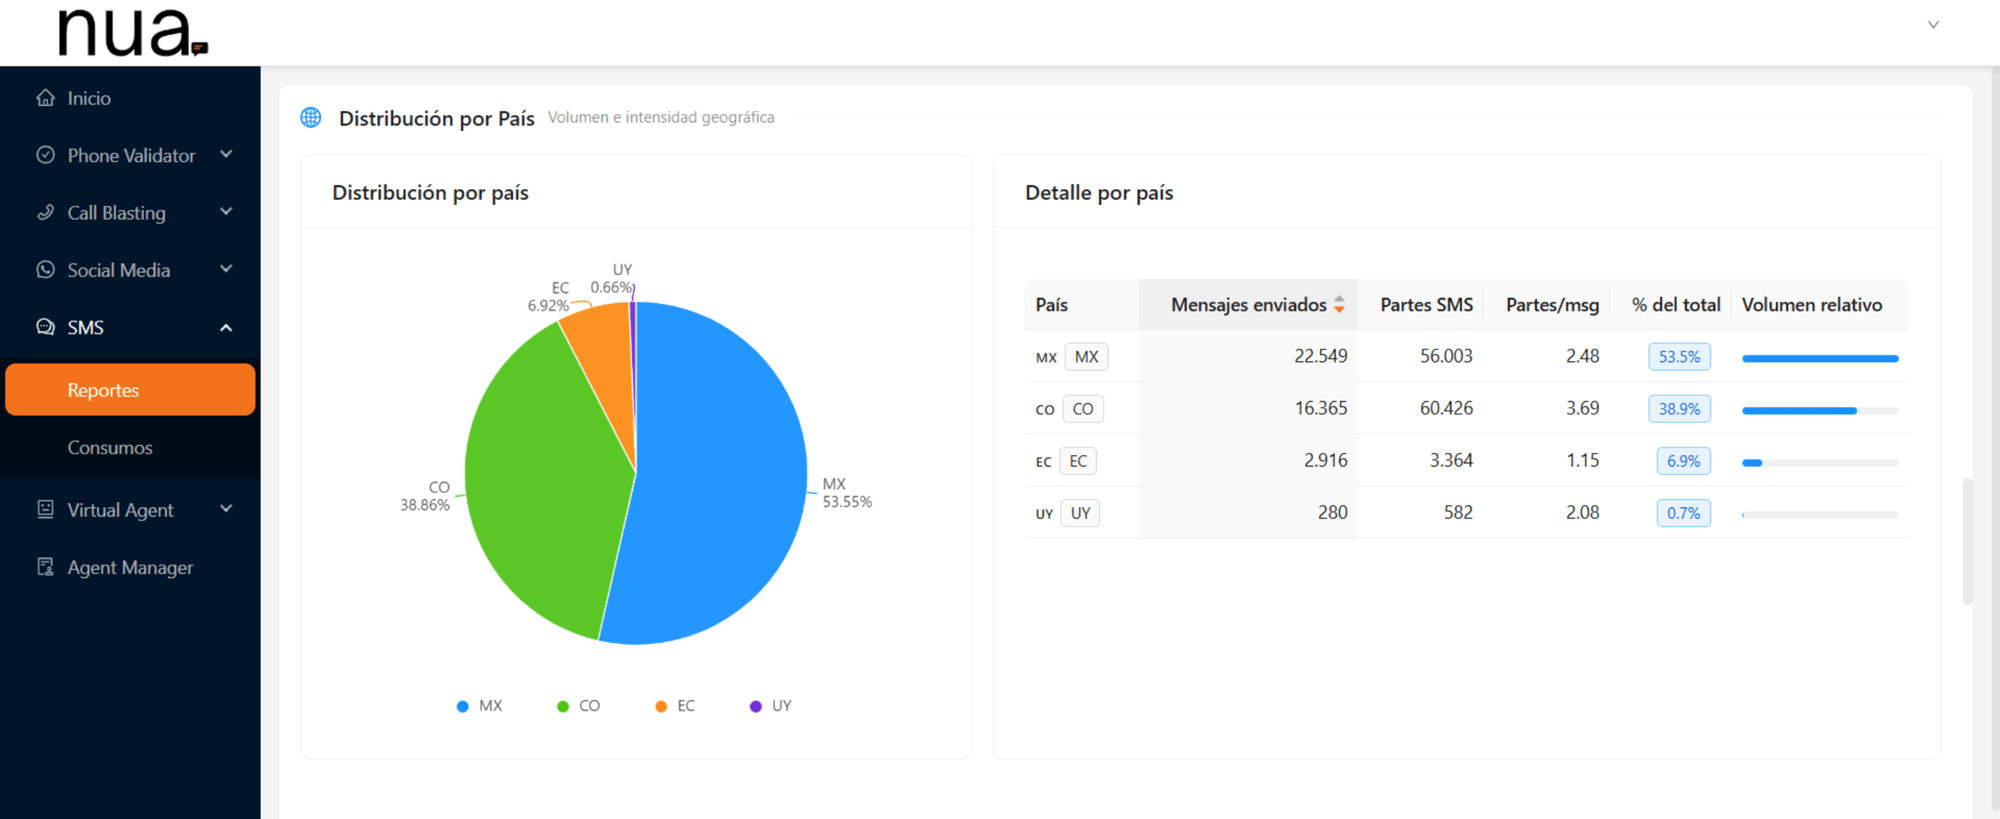
Task: Click the 0.7% badge in UY row
Action: [1683, 513]
